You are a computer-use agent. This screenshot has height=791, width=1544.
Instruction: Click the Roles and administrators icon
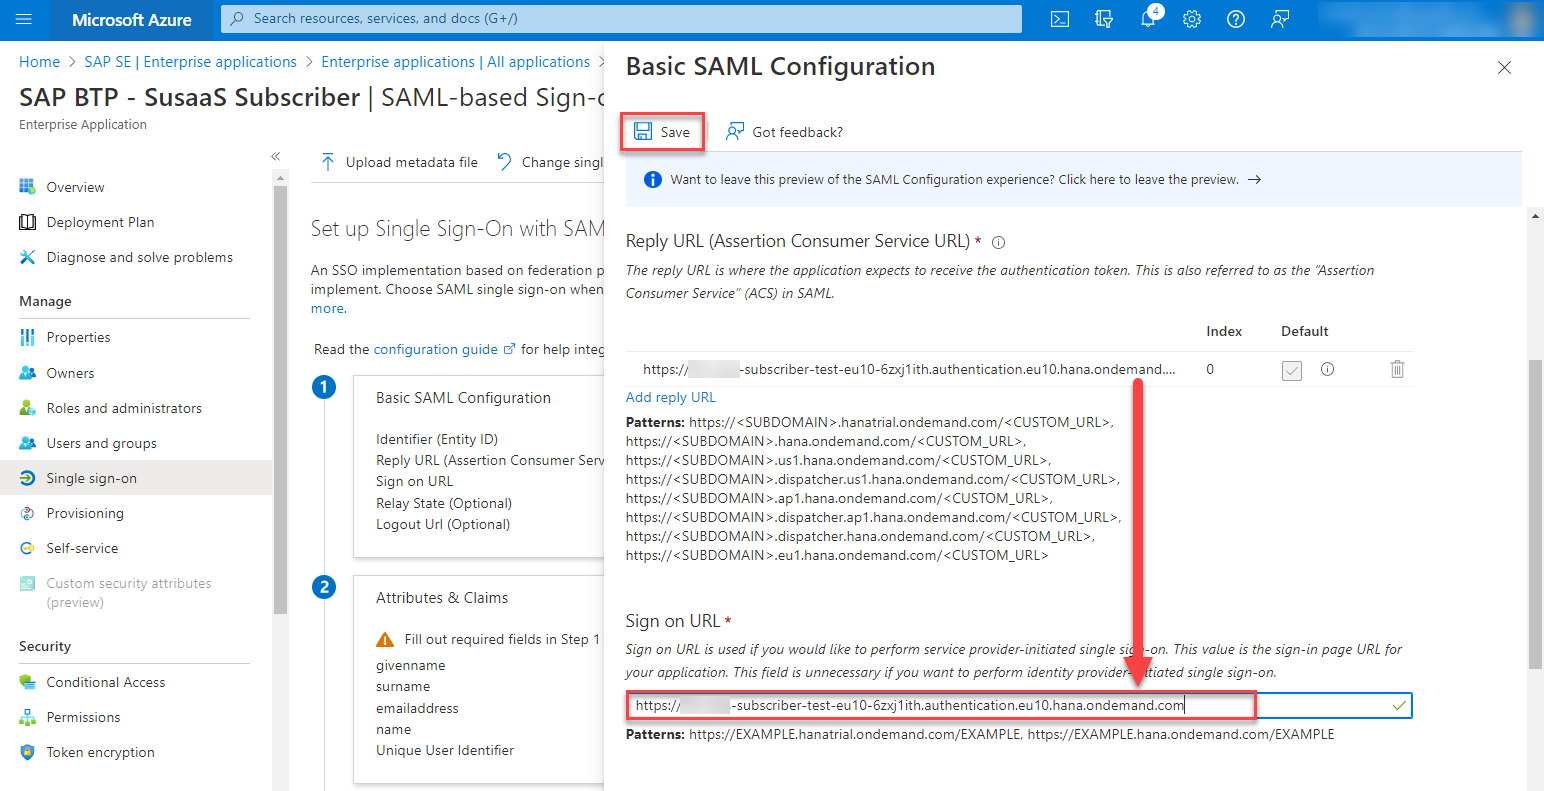click(x=28, y=408)
